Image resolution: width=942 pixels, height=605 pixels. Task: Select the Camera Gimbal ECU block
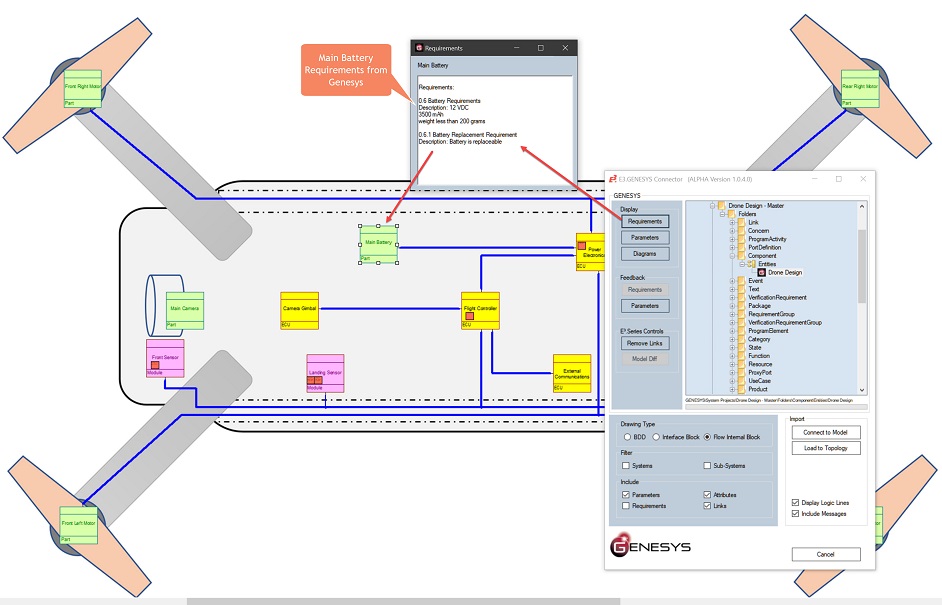[x=299, y=311]
